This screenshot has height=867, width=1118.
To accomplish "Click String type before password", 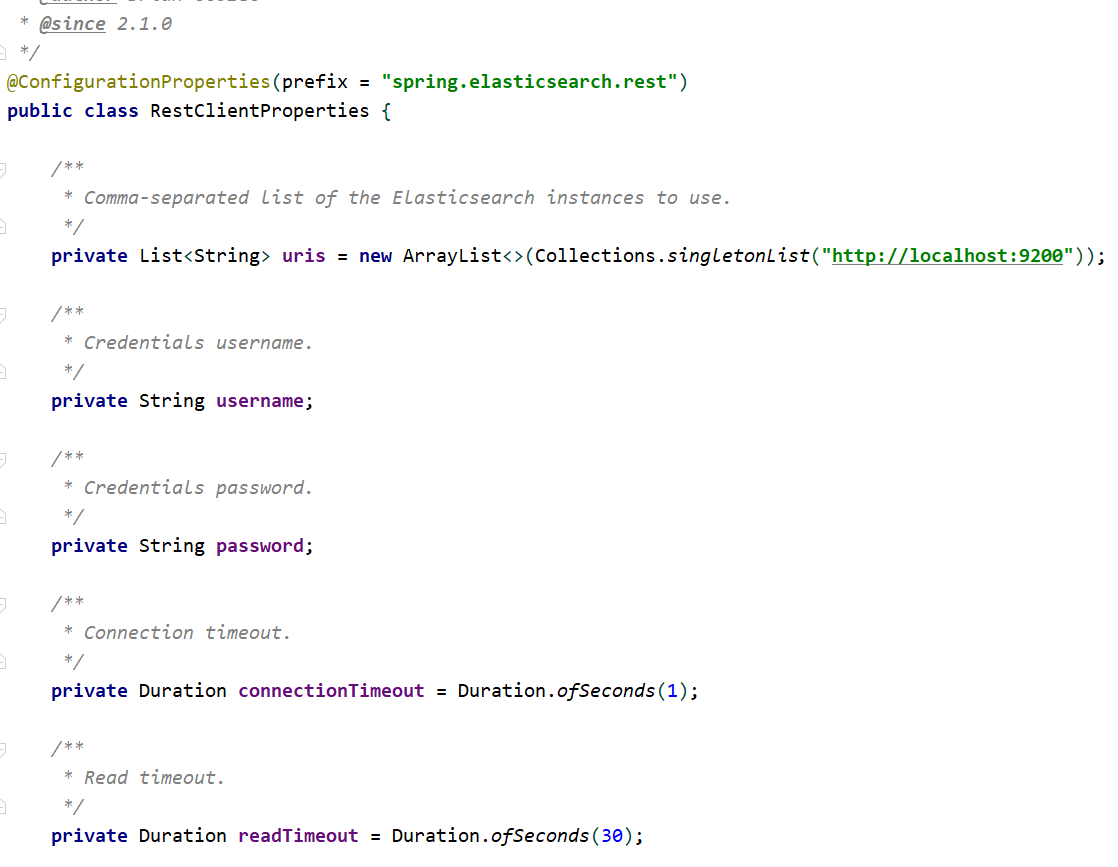I will [x=172, y=546].
